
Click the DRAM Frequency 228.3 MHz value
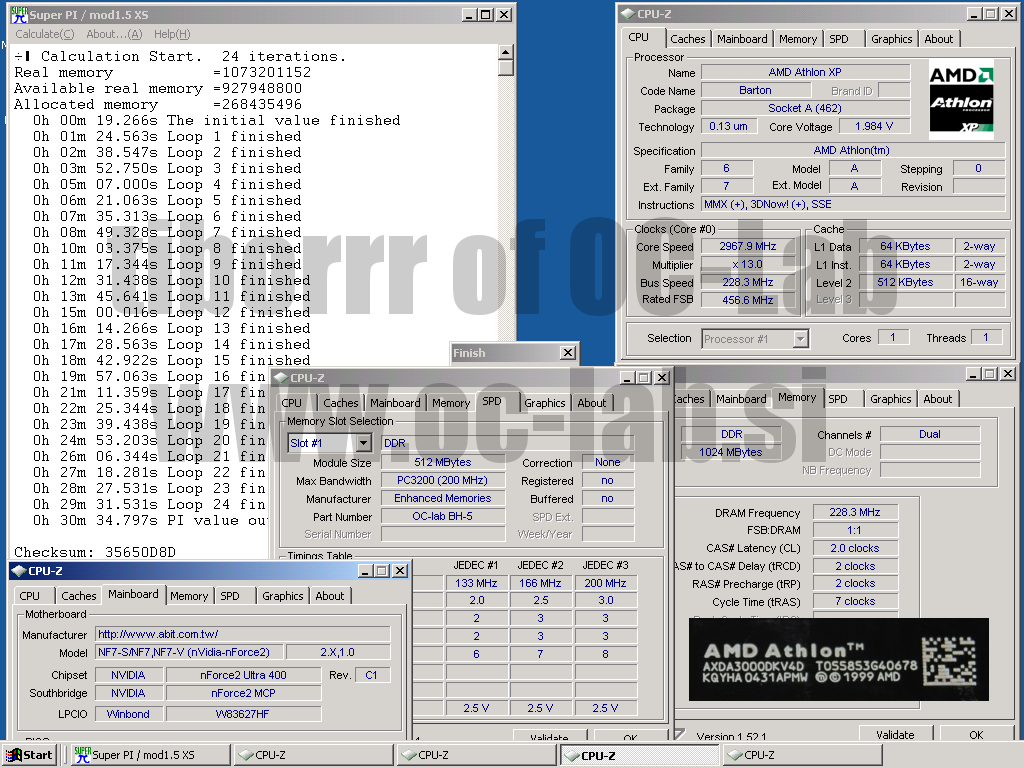pos(855,513)
